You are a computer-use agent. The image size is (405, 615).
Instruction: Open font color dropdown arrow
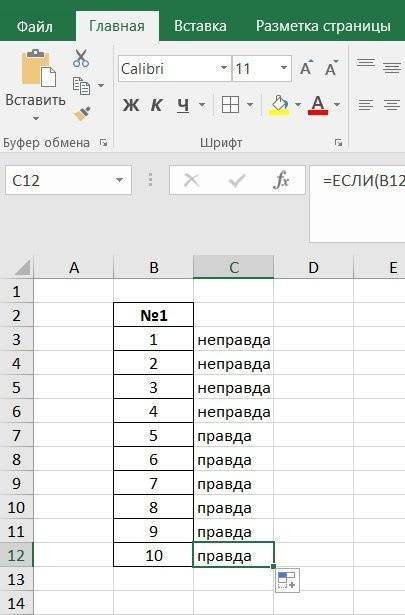337,105
